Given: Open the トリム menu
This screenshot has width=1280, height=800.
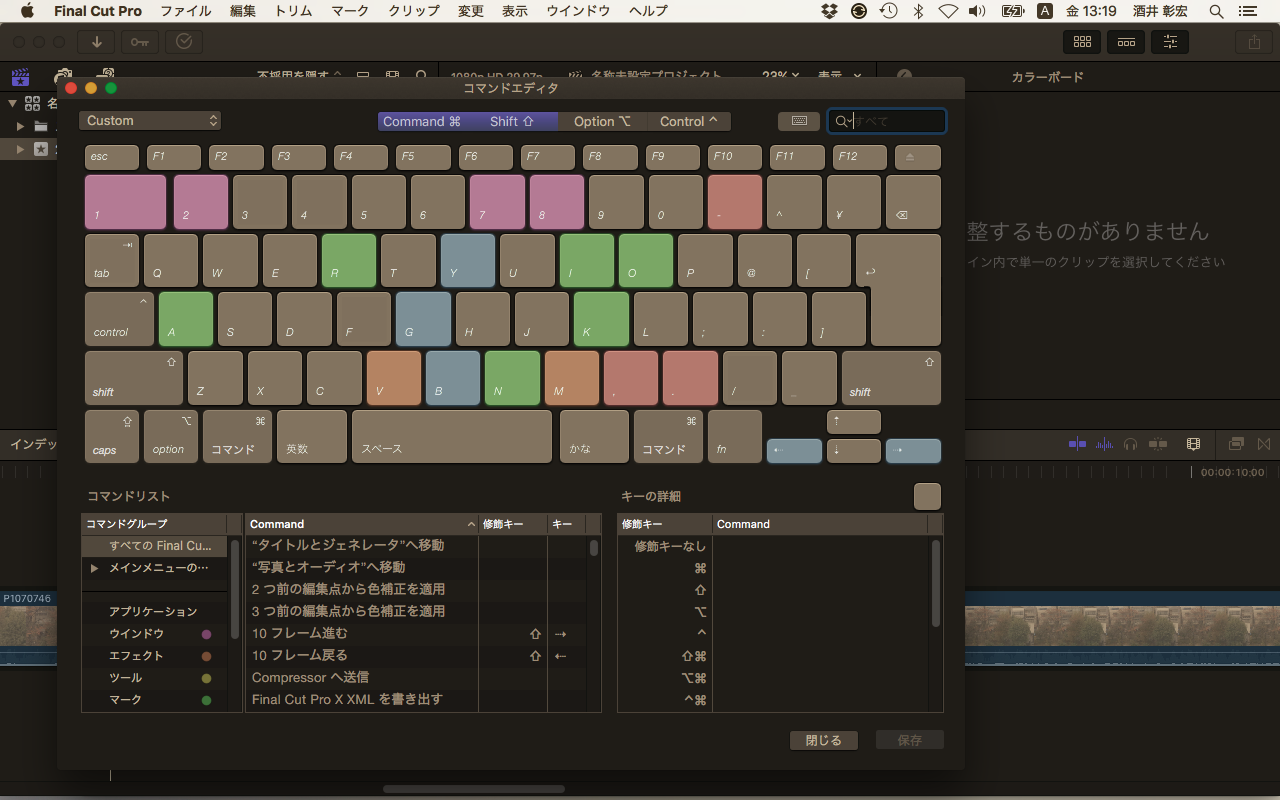Looking at the screenshot, I should [293, 11].
